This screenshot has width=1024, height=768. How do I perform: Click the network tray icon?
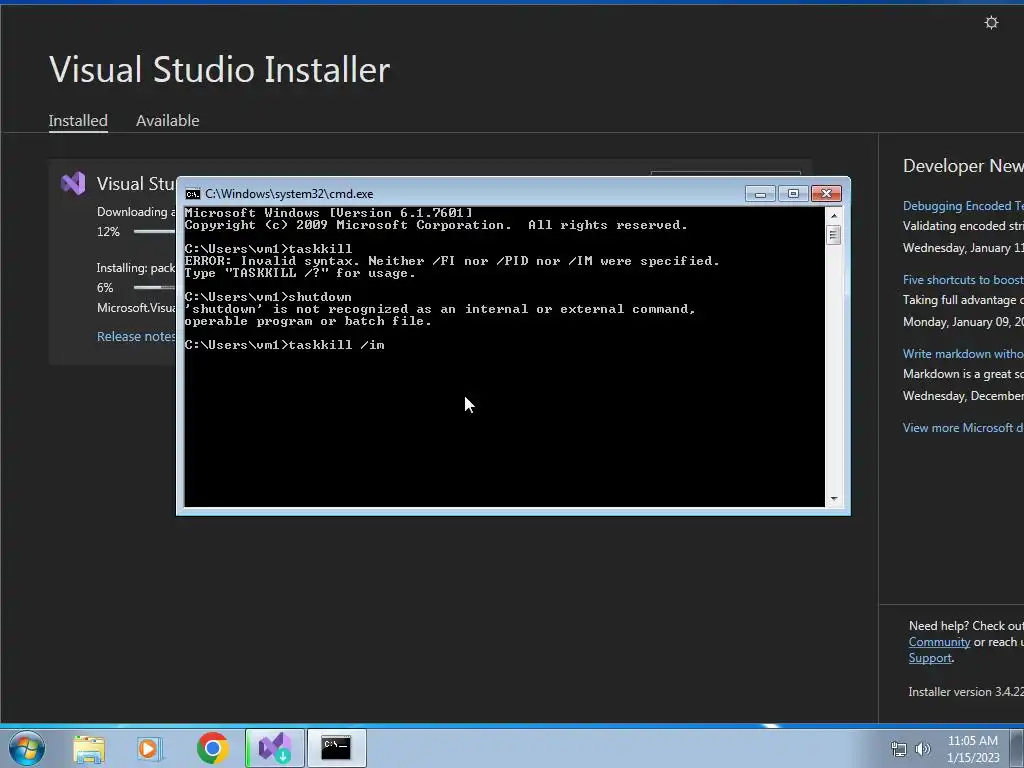coord(899,749)
